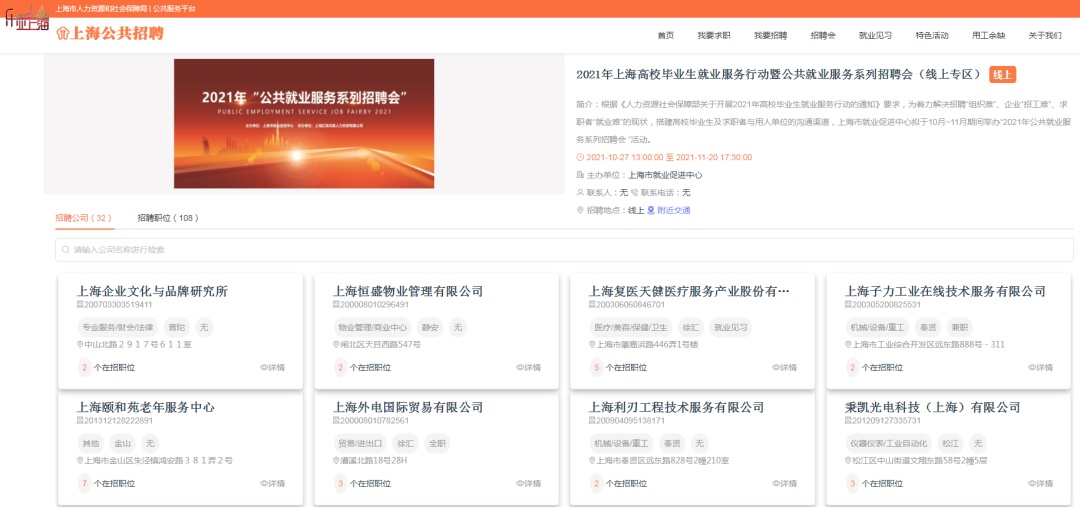1080x507 pixels.
Task: Open company 上海恒盛物业管理有限公司
Action: tap(408, 291)
